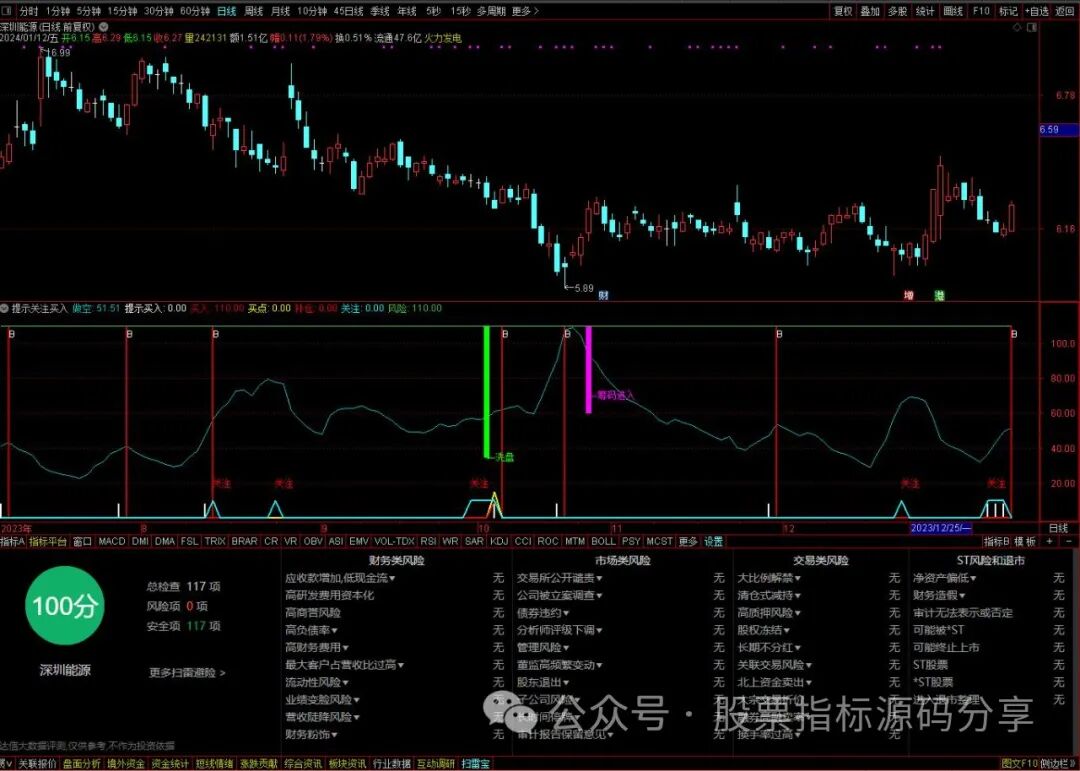Expand the 债券违约 risk item
The height and width of the screenshot is (771, 1080).
(543, 613)
